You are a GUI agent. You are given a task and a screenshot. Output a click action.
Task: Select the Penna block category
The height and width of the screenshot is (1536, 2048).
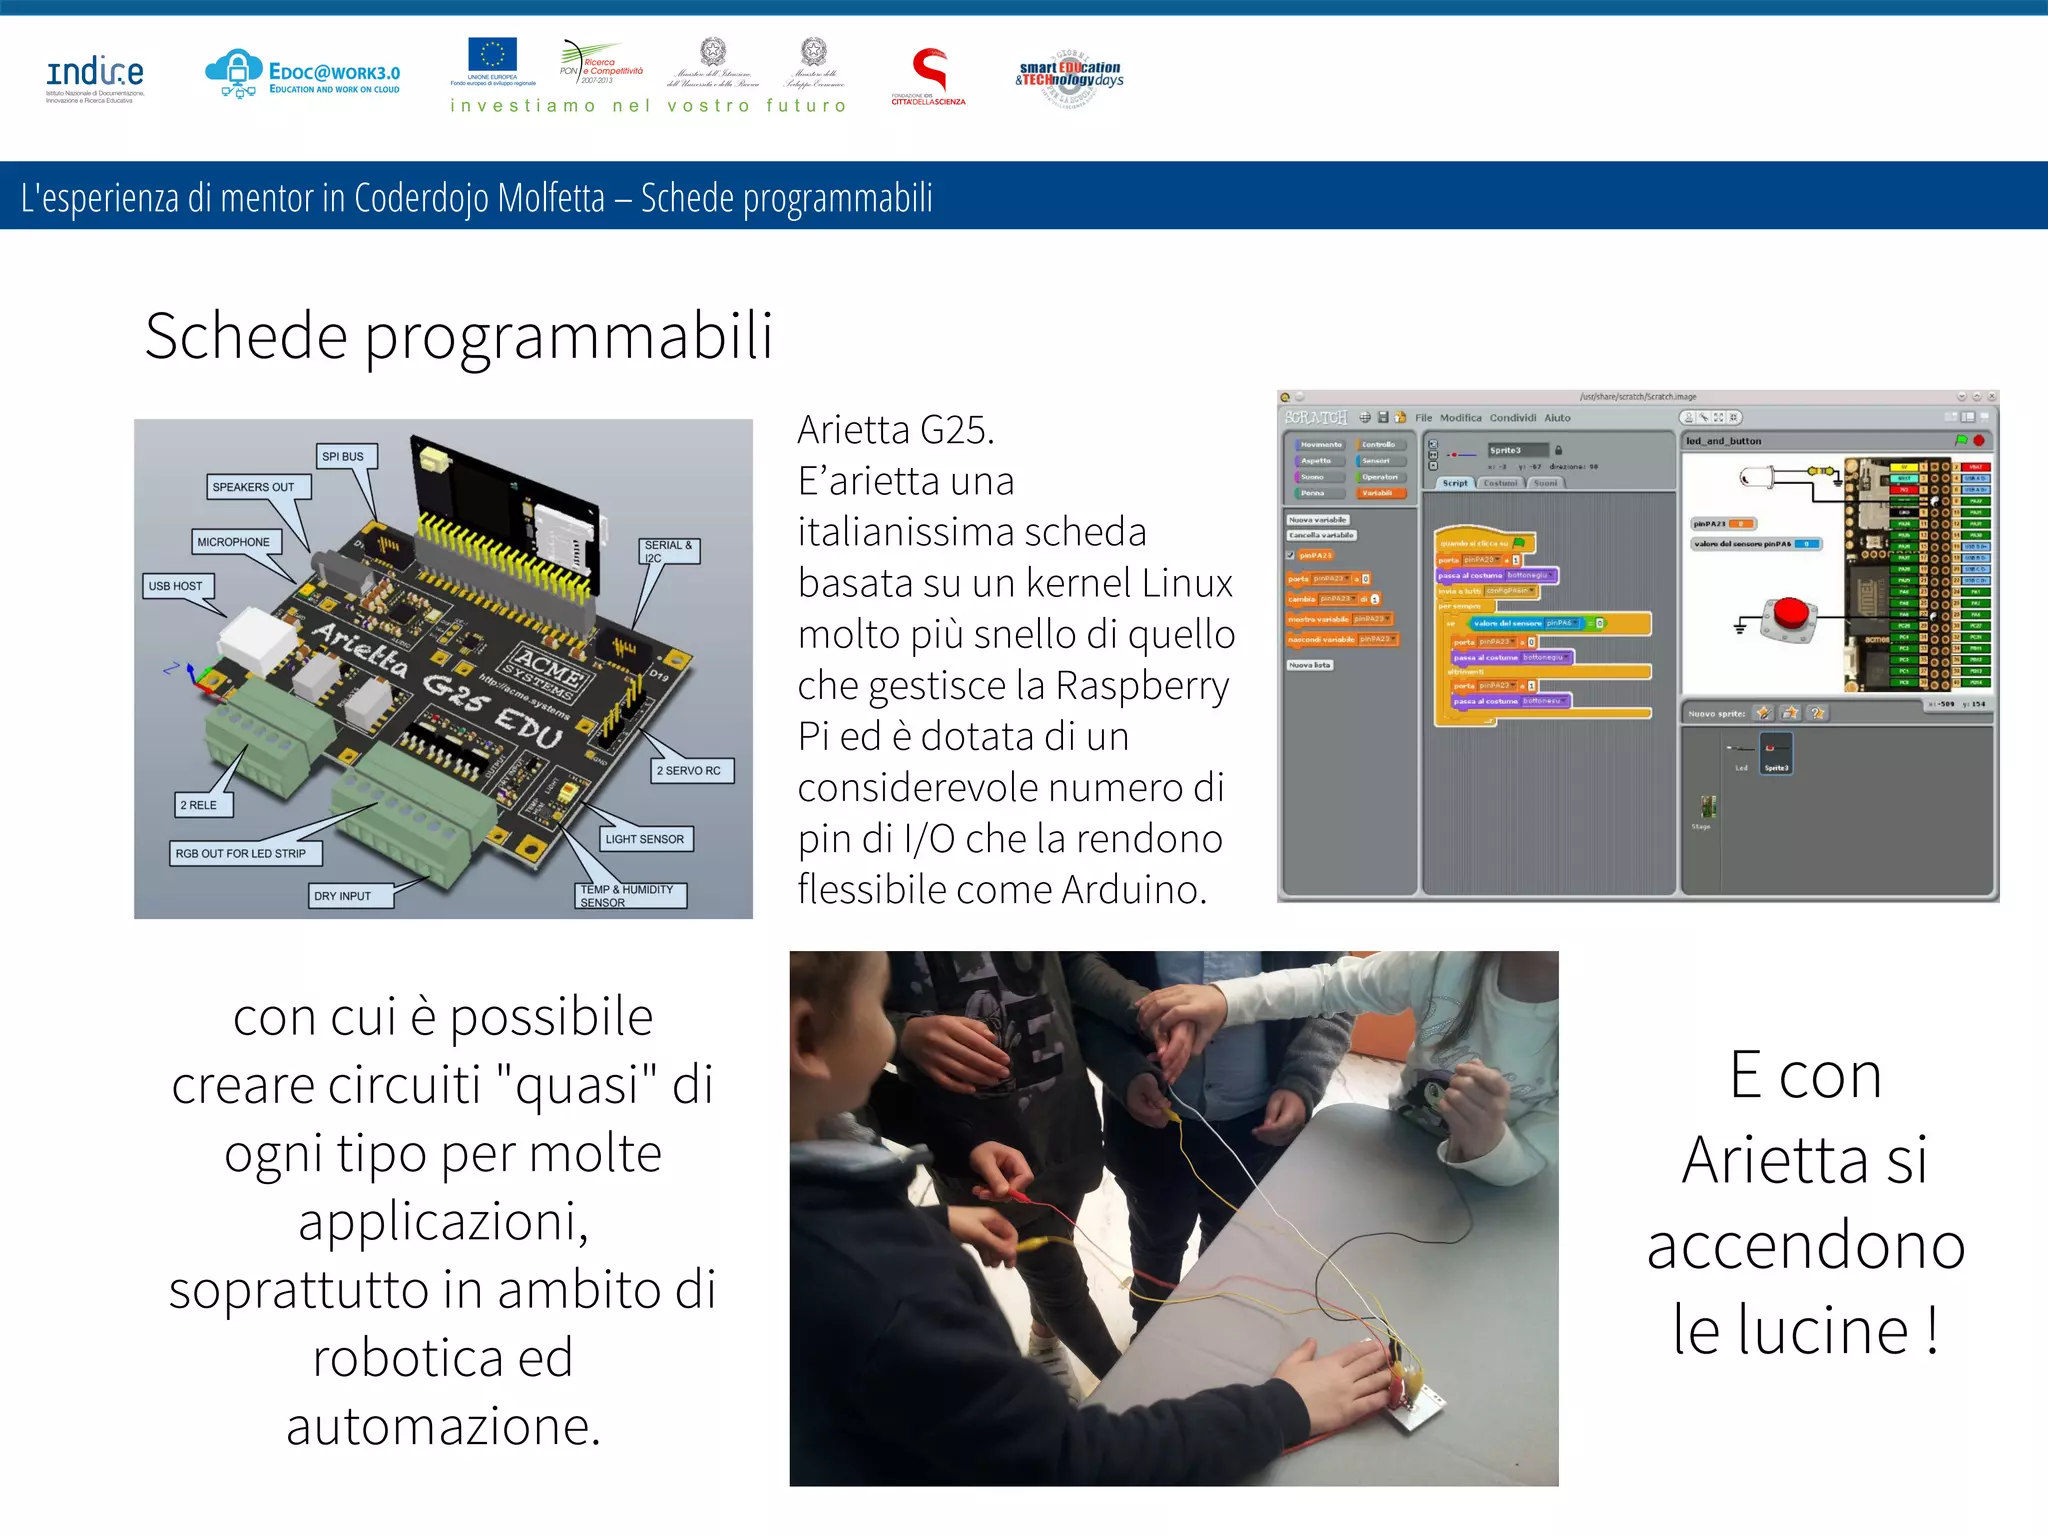1320,493
